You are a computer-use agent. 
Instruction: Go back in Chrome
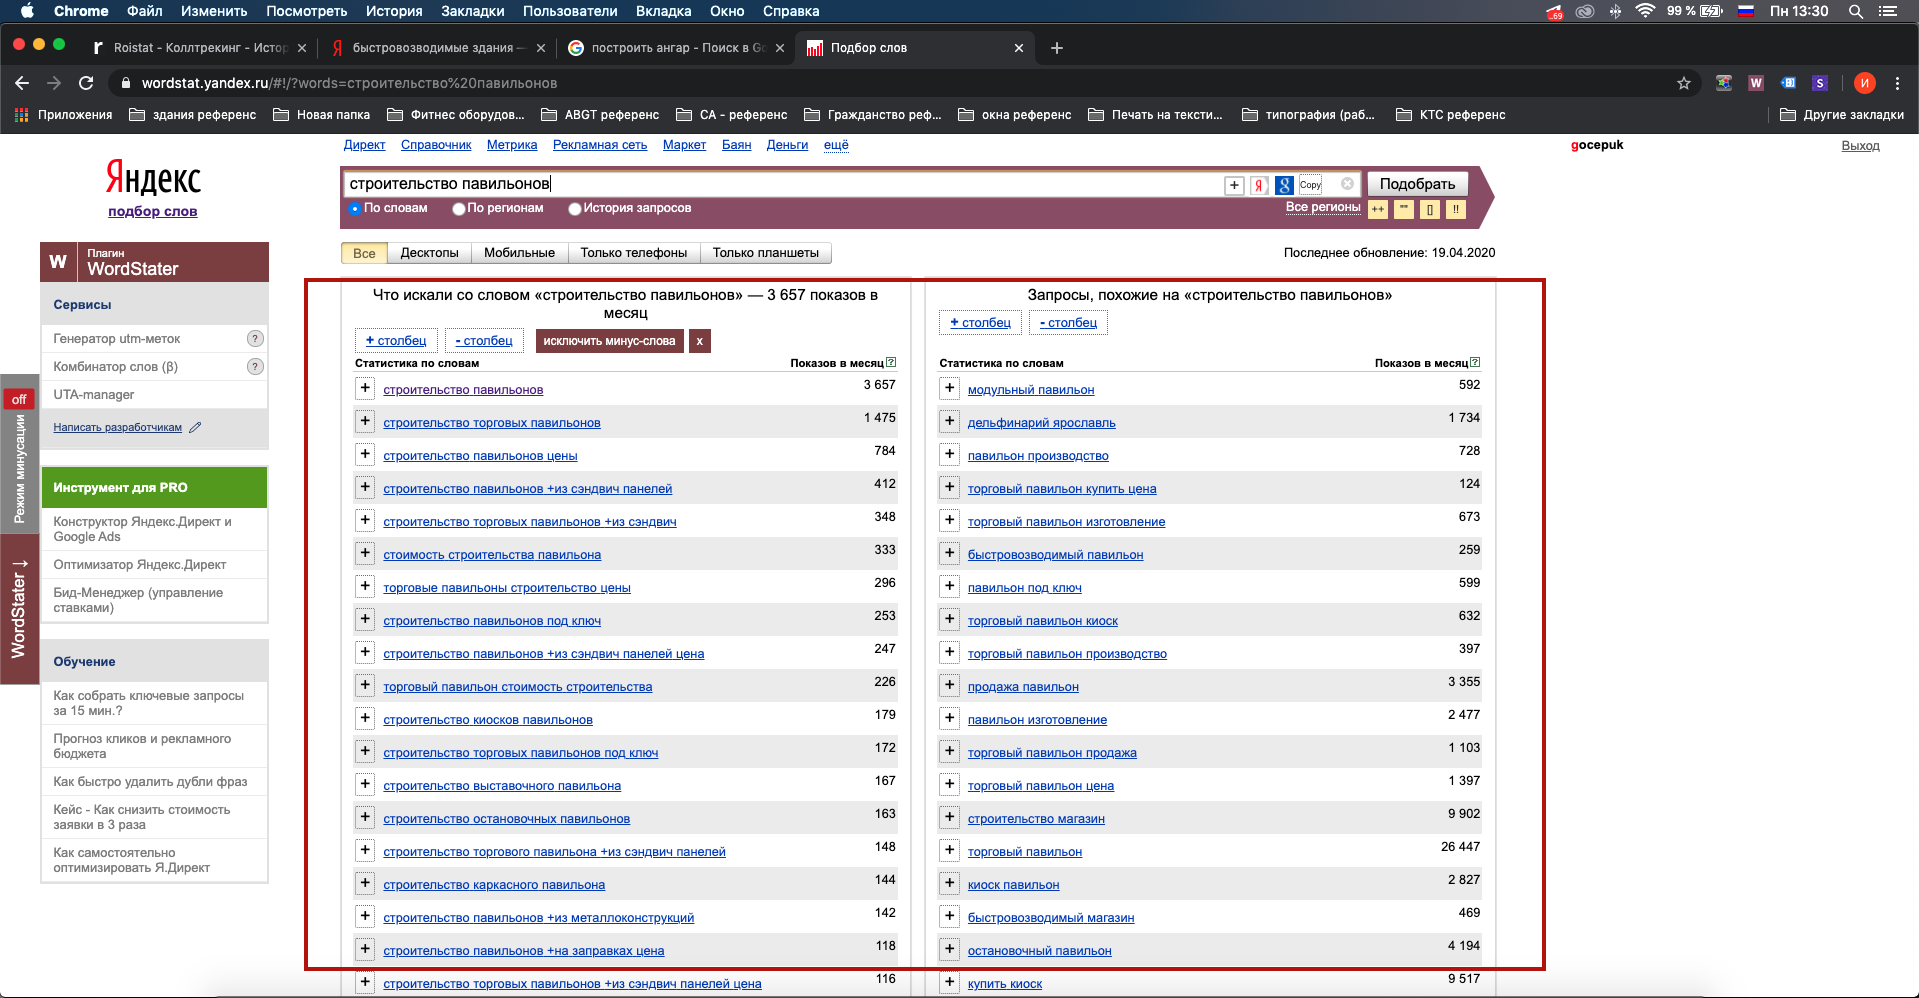tap(22, 83)
